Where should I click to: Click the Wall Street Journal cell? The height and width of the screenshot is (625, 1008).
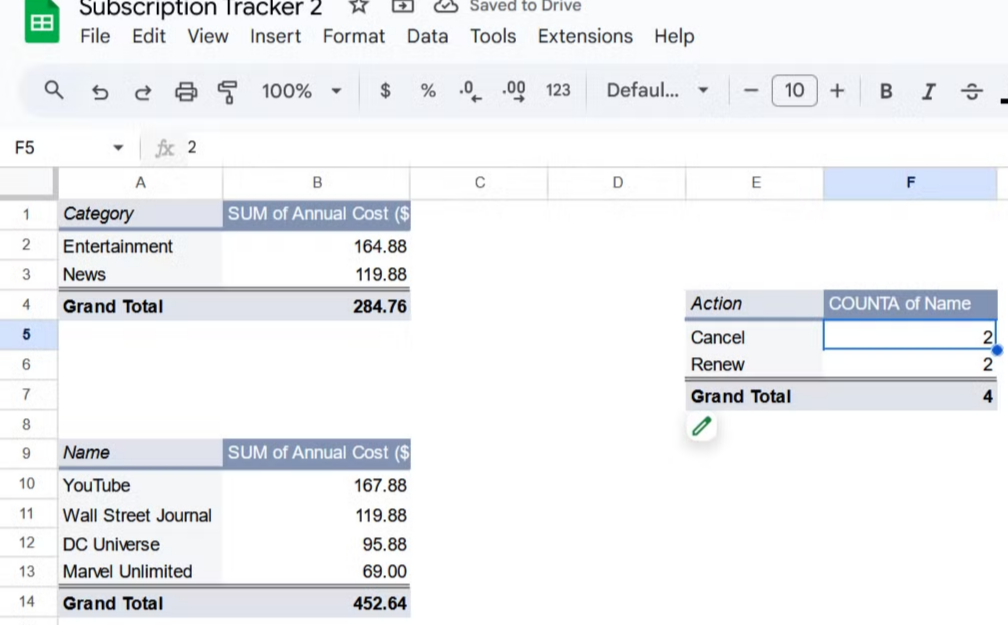pos(140,515)
